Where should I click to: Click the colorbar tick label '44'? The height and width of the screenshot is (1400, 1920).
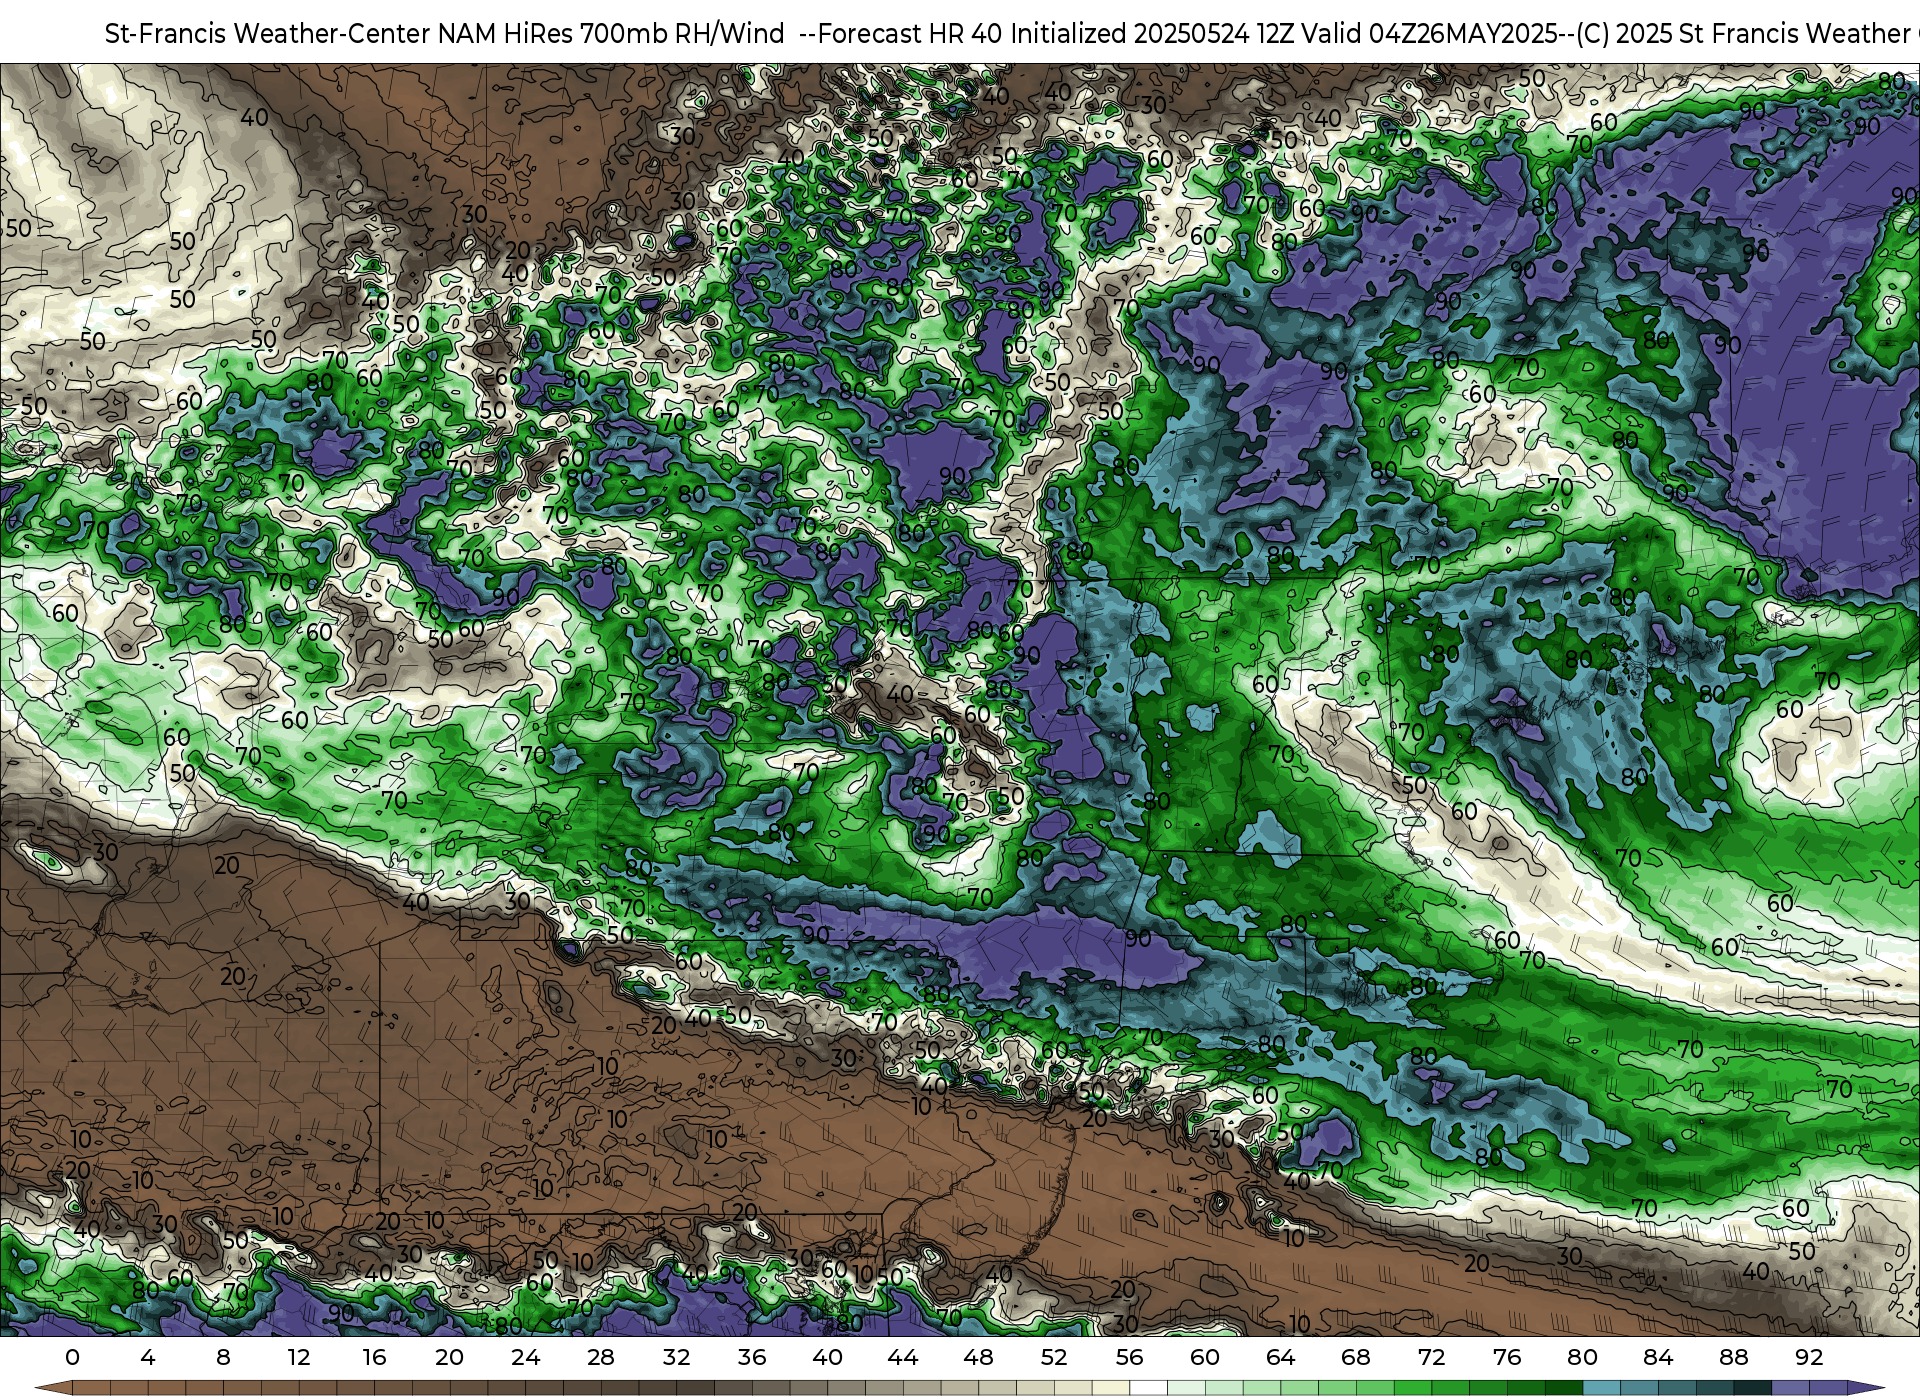(903, 1357)
